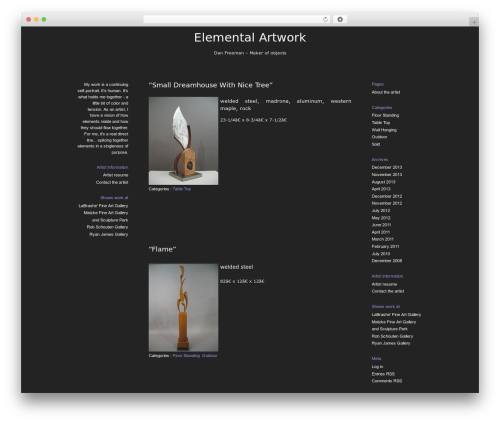500x423 pixels.
Task: Click the "welded steel" text in the Flame post
Action: click(x=236, y=267)
